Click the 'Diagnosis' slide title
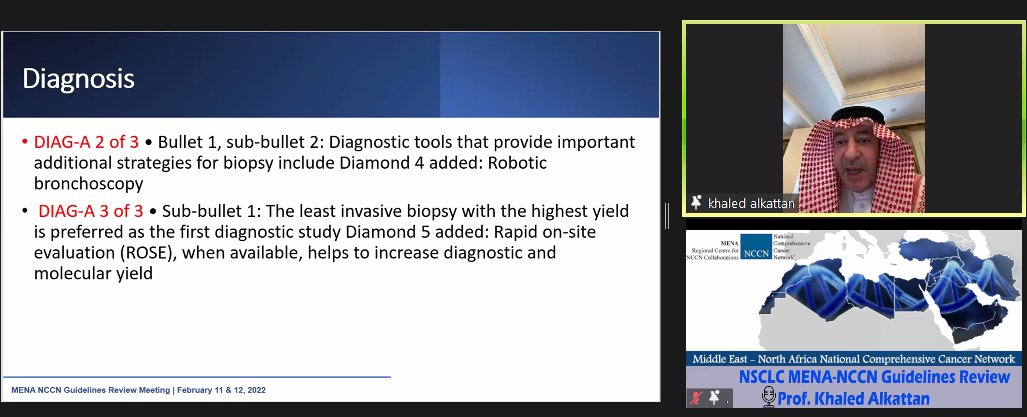 (x=79, y=79)
